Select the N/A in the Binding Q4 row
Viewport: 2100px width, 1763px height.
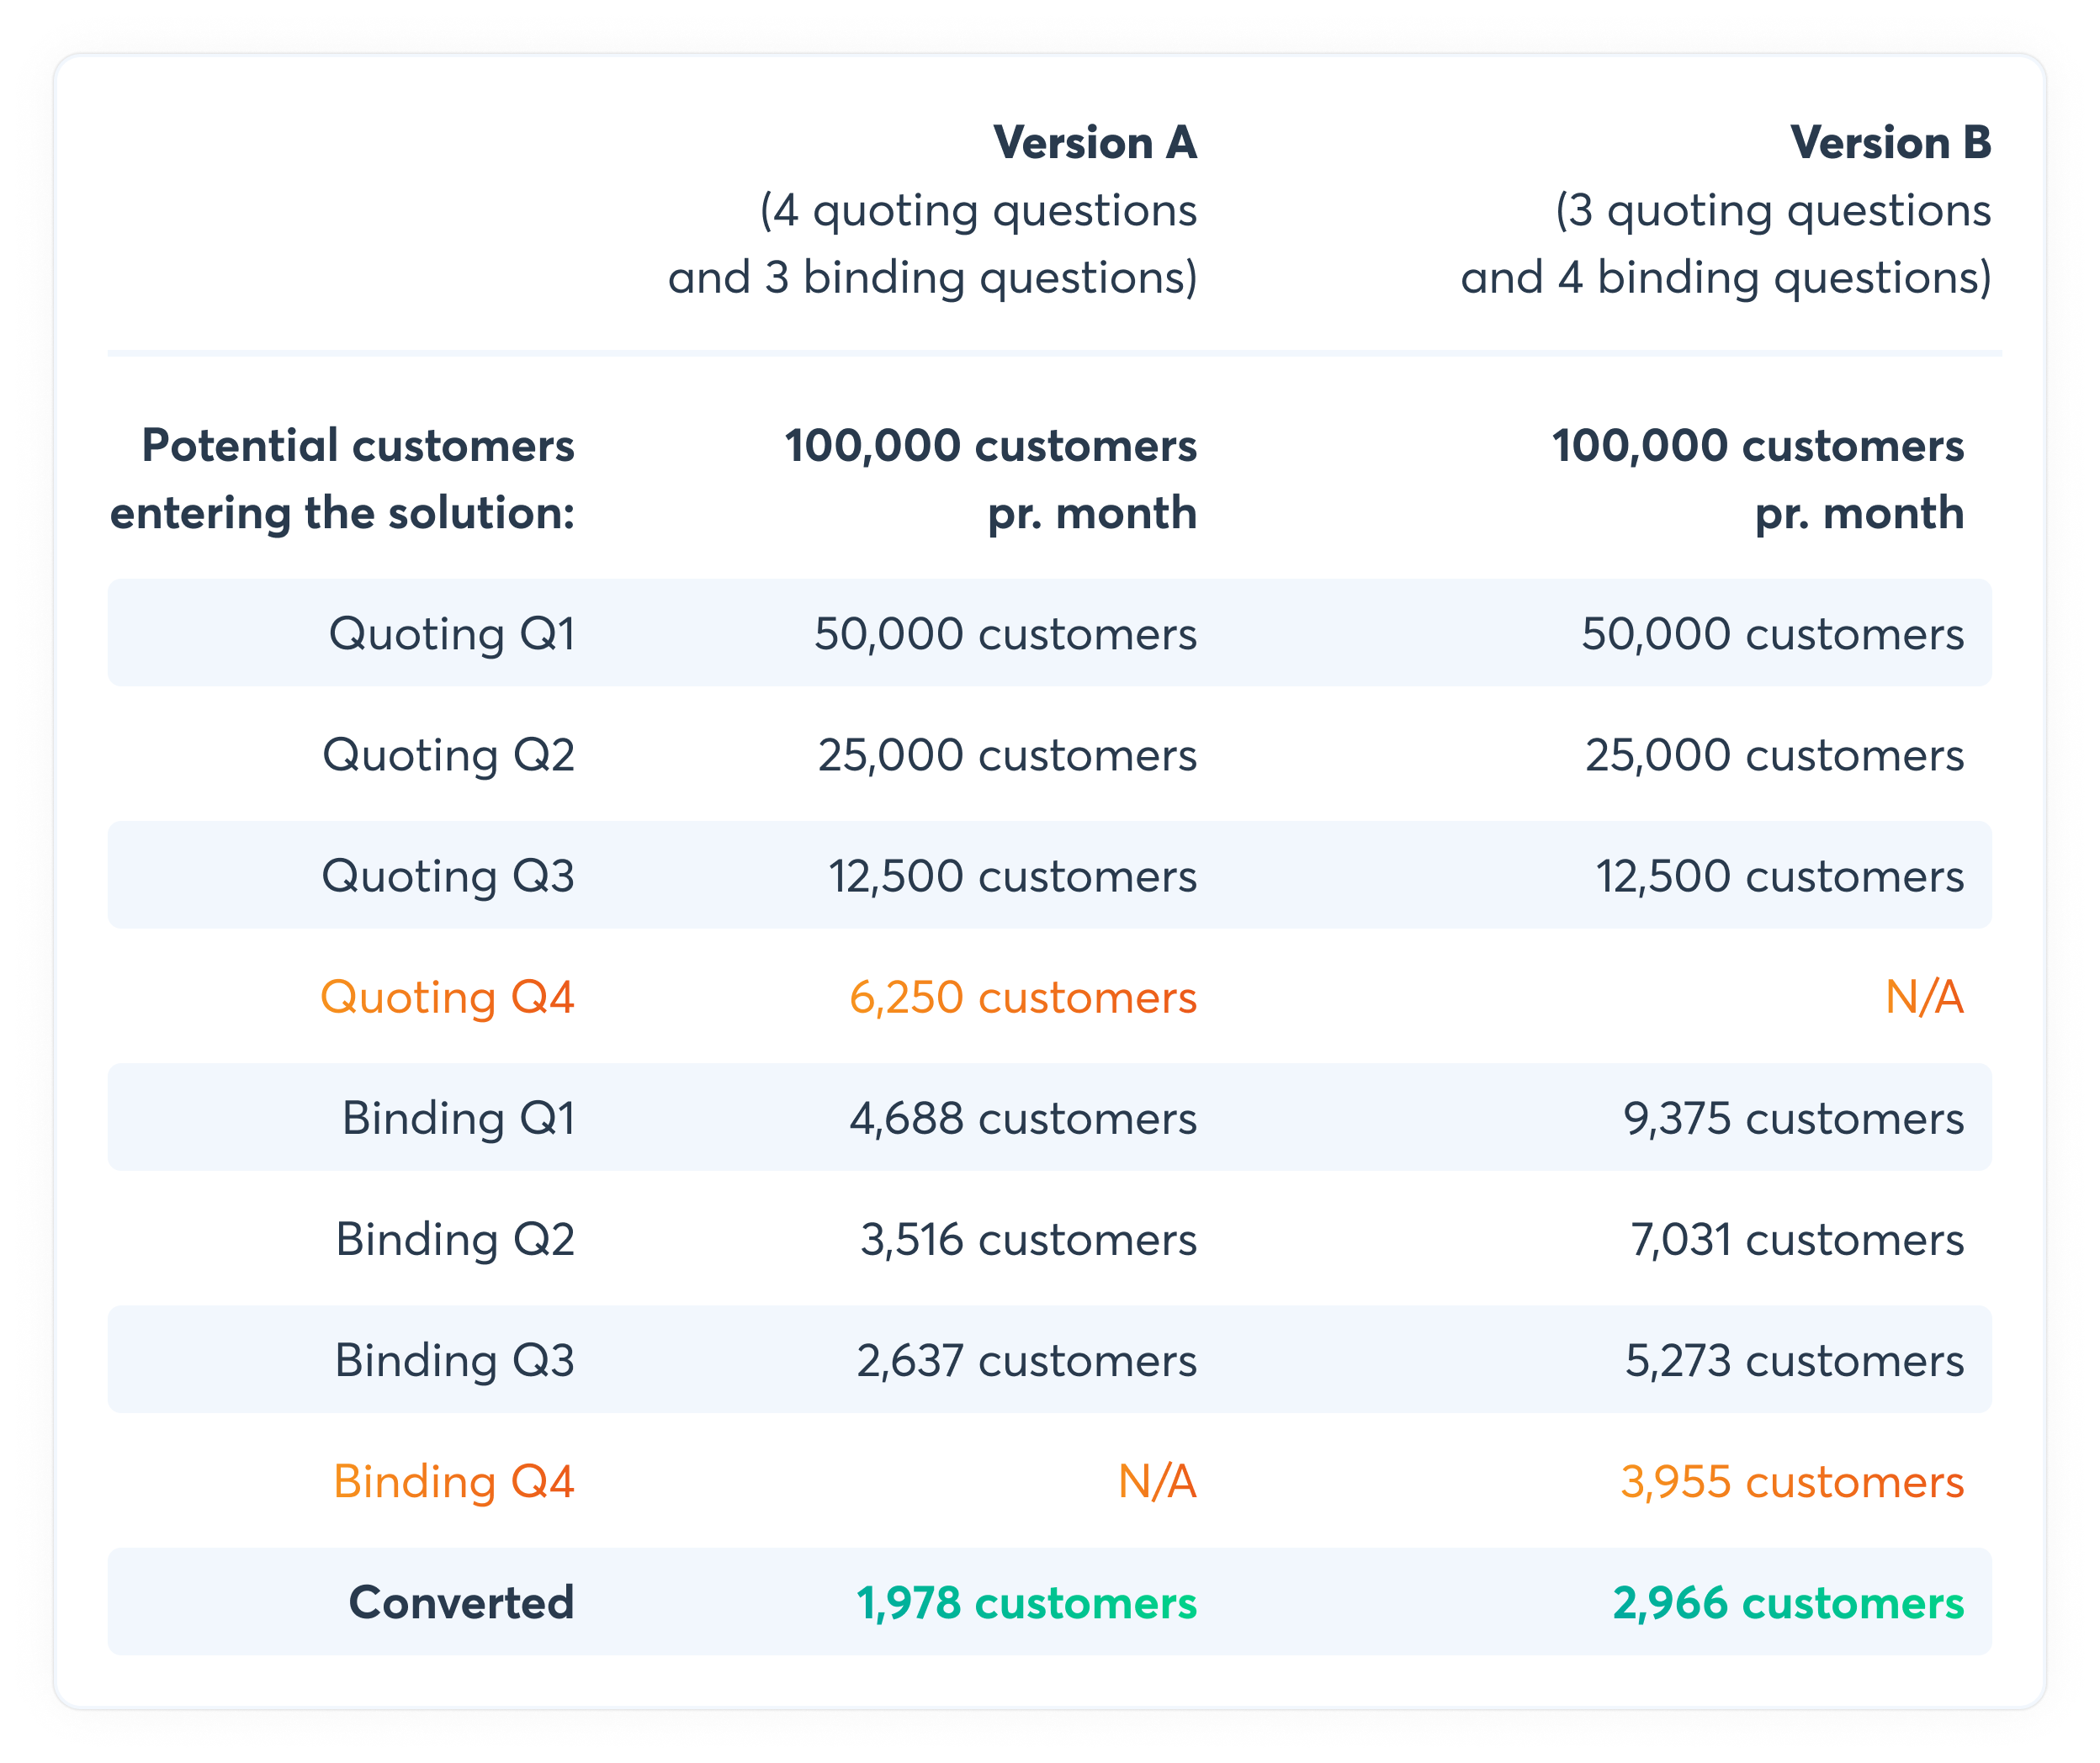click(x=1157, y=1481)
